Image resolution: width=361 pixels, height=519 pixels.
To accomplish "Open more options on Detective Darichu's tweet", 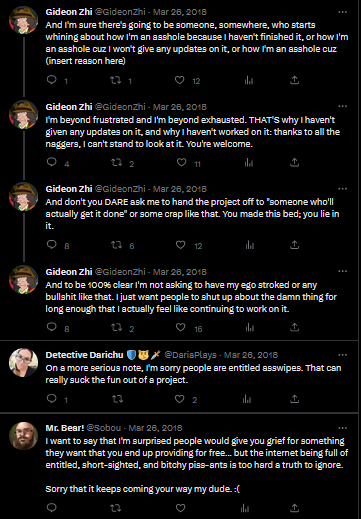I will [x=342, y=355].
